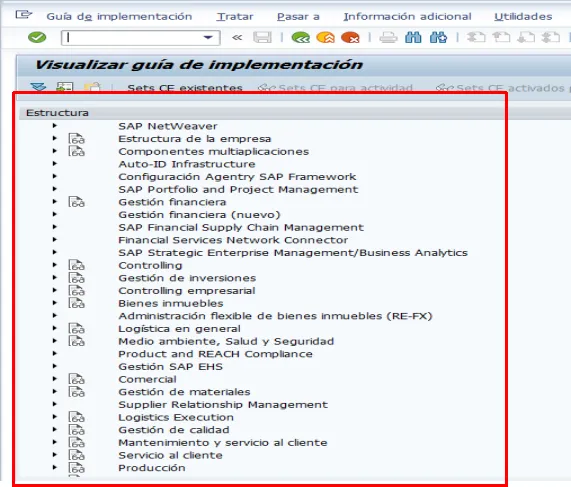Expand the Gestión financiera (nuevo) node
The image size is (571, 487).
tap(55, 214)
